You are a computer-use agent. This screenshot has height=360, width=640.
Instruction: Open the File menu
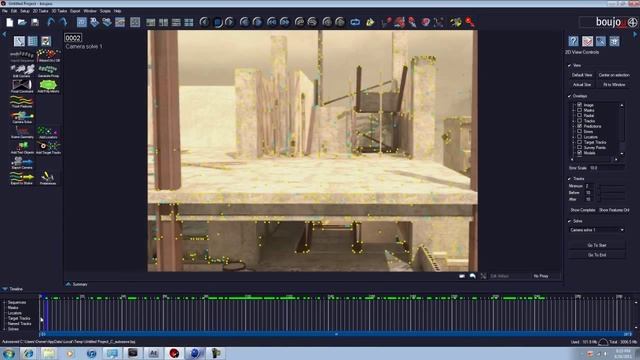click(5, 11)
